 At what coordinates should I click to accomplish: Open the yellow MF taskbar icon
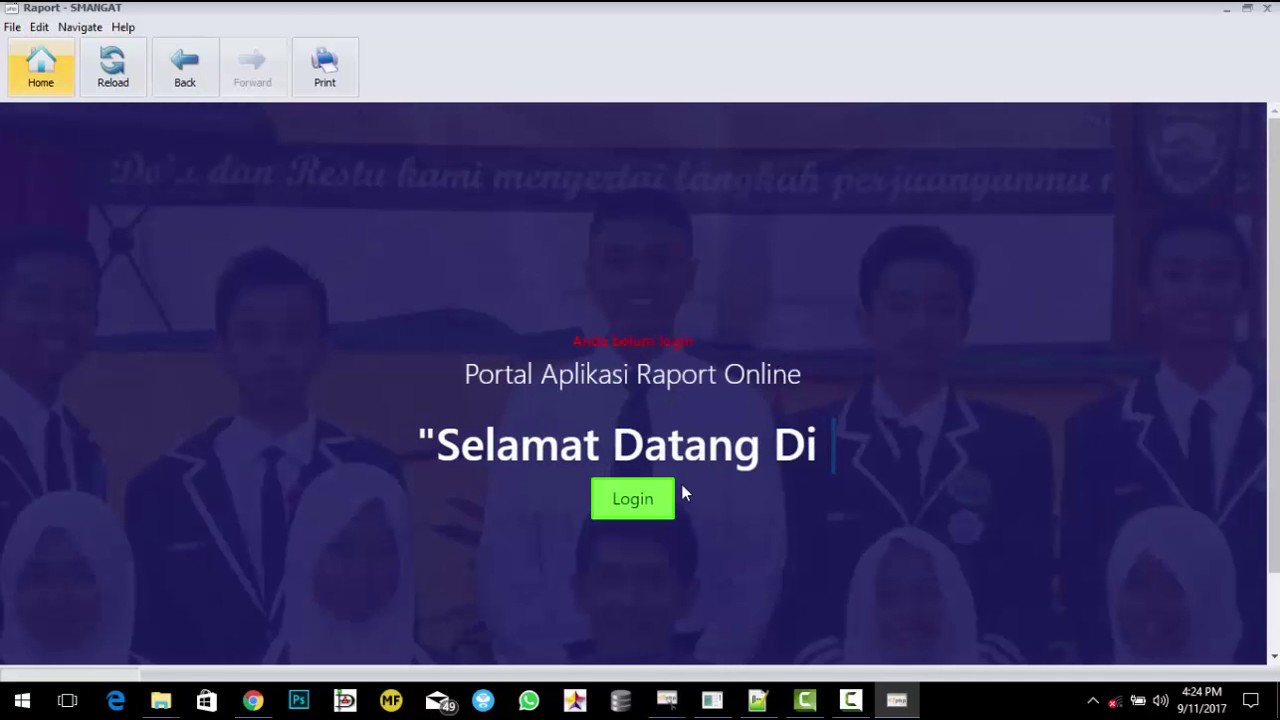[391, 701]
